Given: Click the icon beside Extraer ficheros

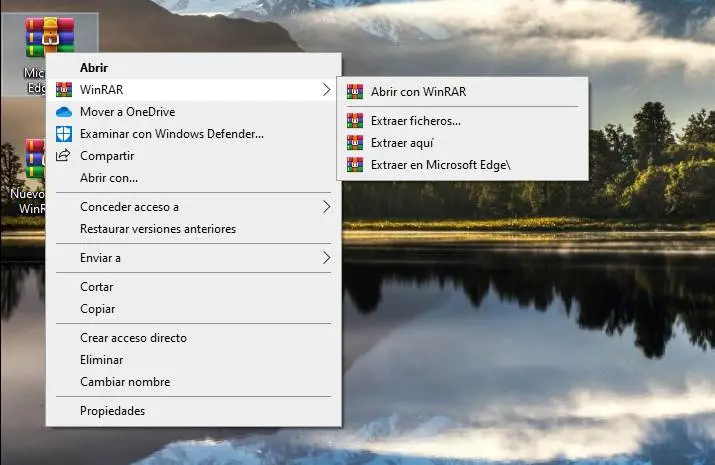Looking at the screenshot, I should [355, 121].
